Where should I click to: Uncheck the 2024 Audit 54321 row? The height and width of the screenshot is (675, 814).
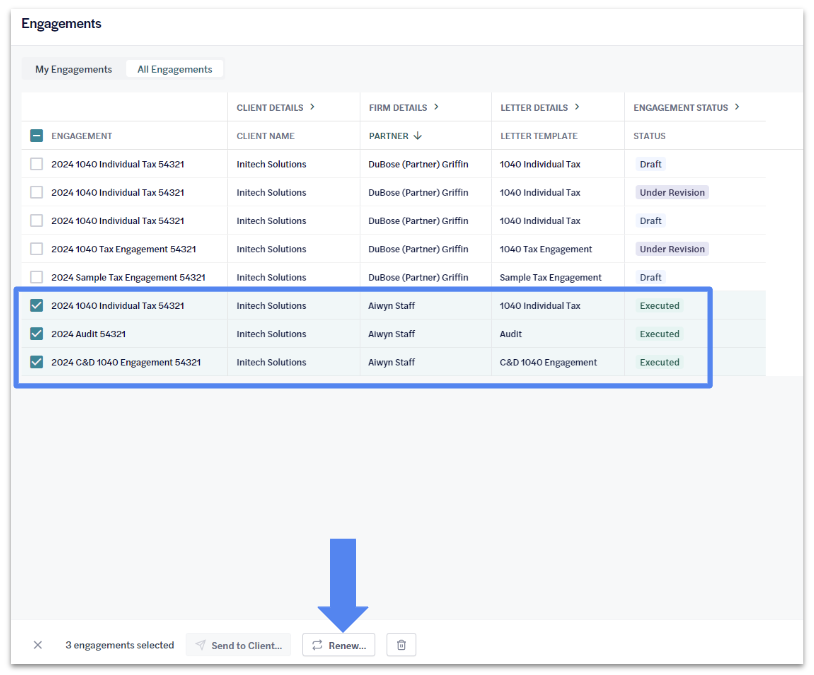pos(36,333)
